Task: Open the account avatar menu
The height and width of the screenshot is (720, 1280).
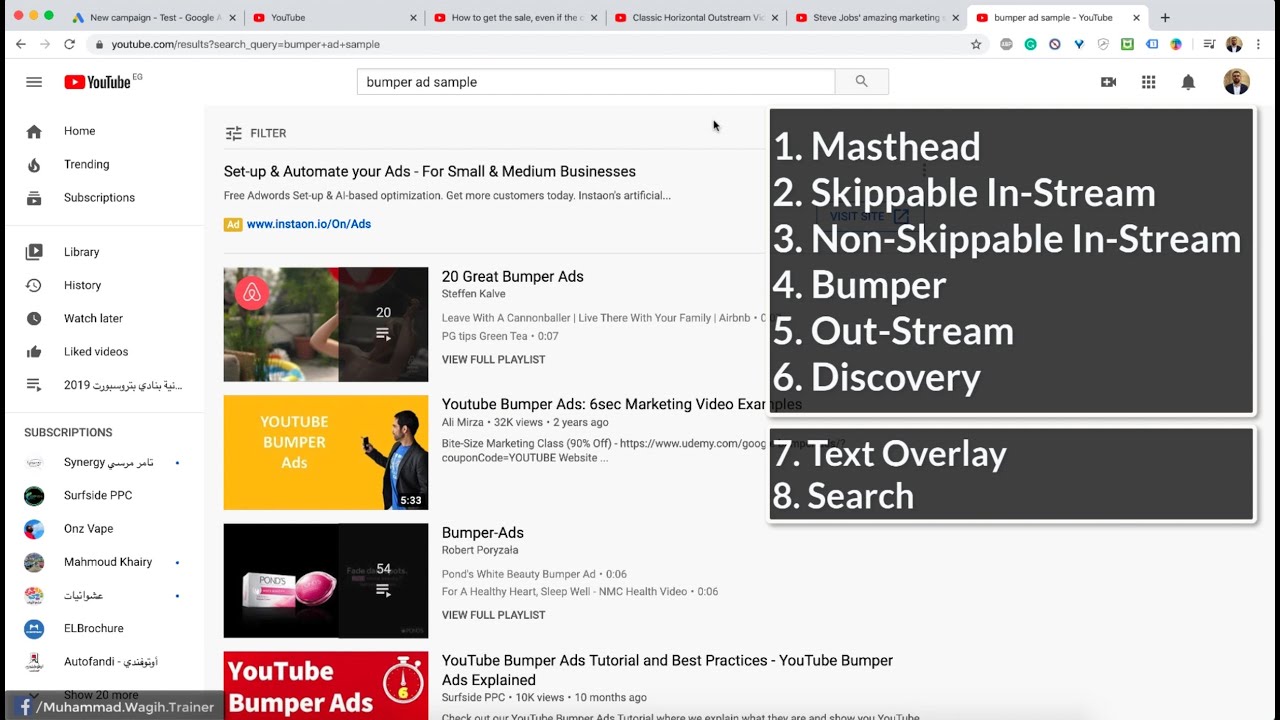Action: point(1237,82)
